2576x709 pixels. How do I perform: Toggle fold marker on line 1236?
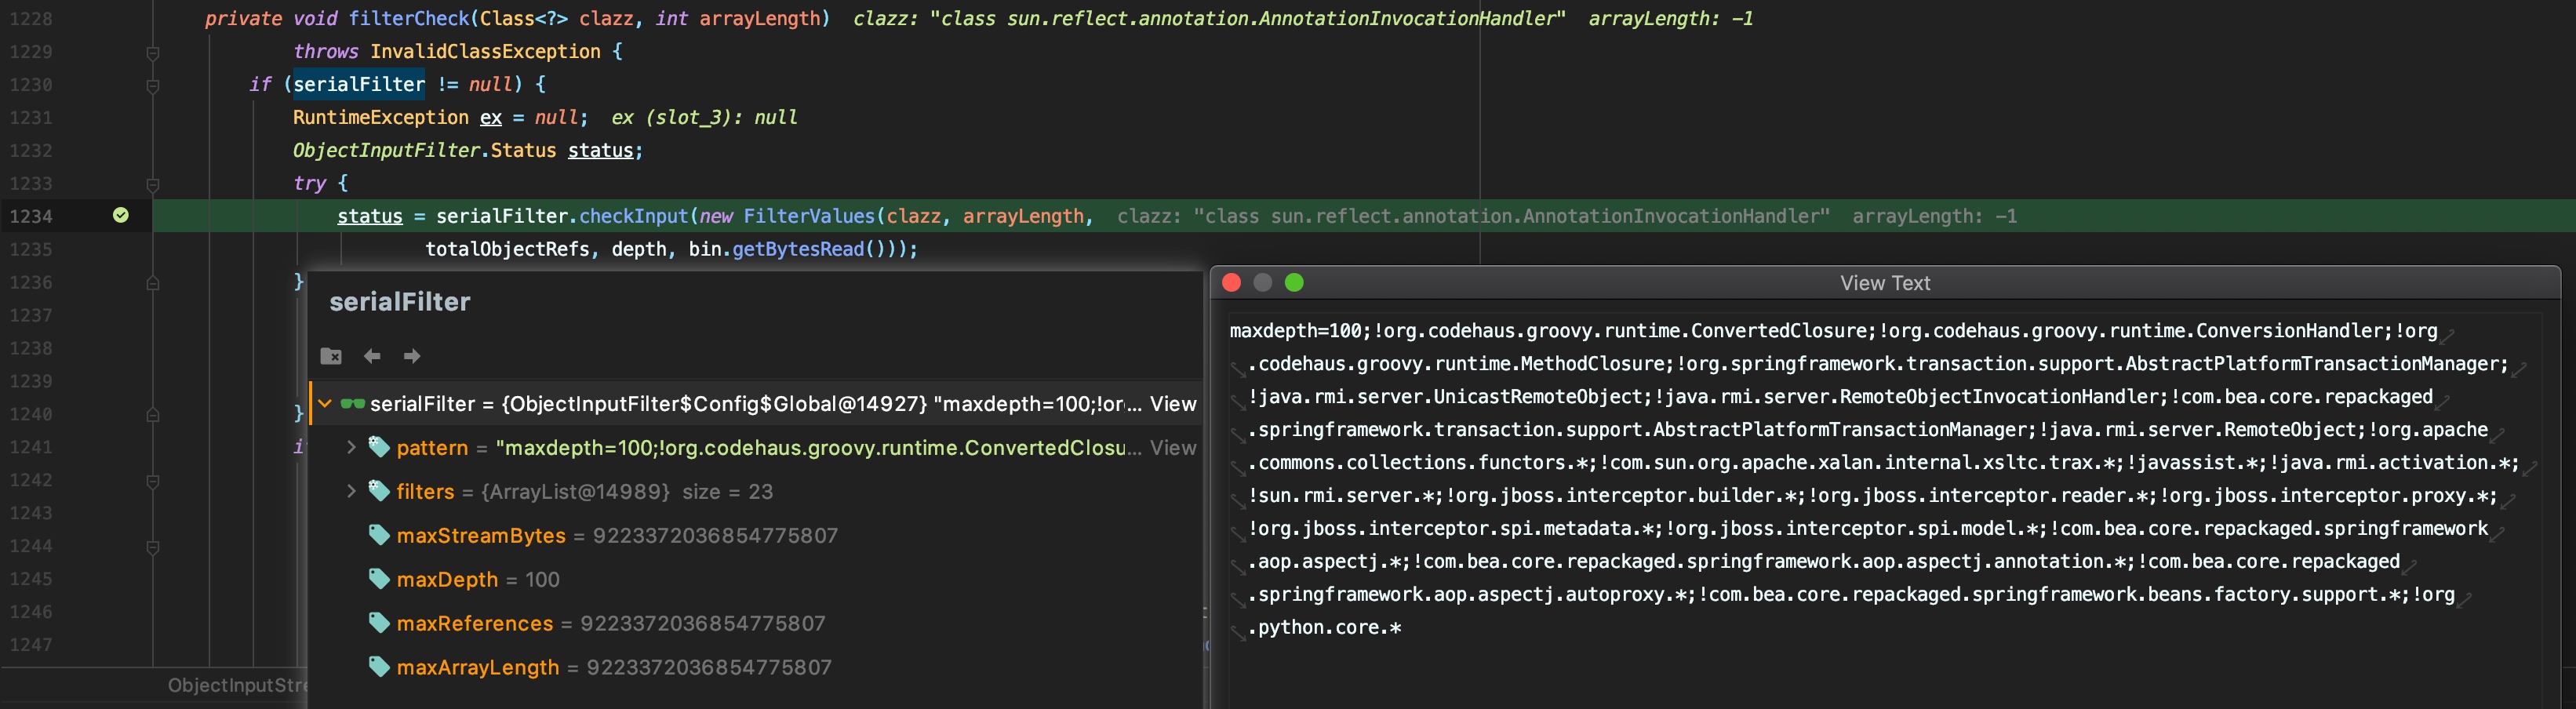click(x=153, y=283)
